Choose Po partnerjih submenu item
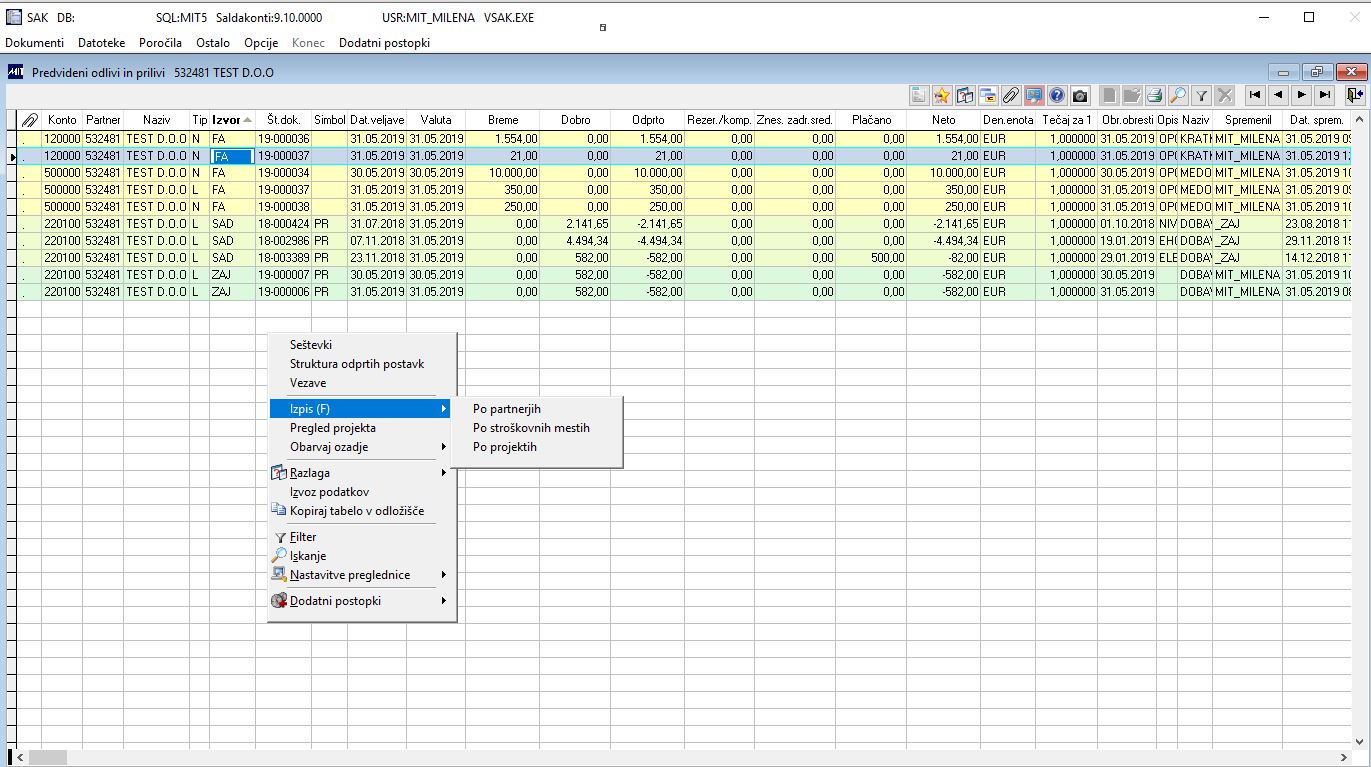 (537, 409)
